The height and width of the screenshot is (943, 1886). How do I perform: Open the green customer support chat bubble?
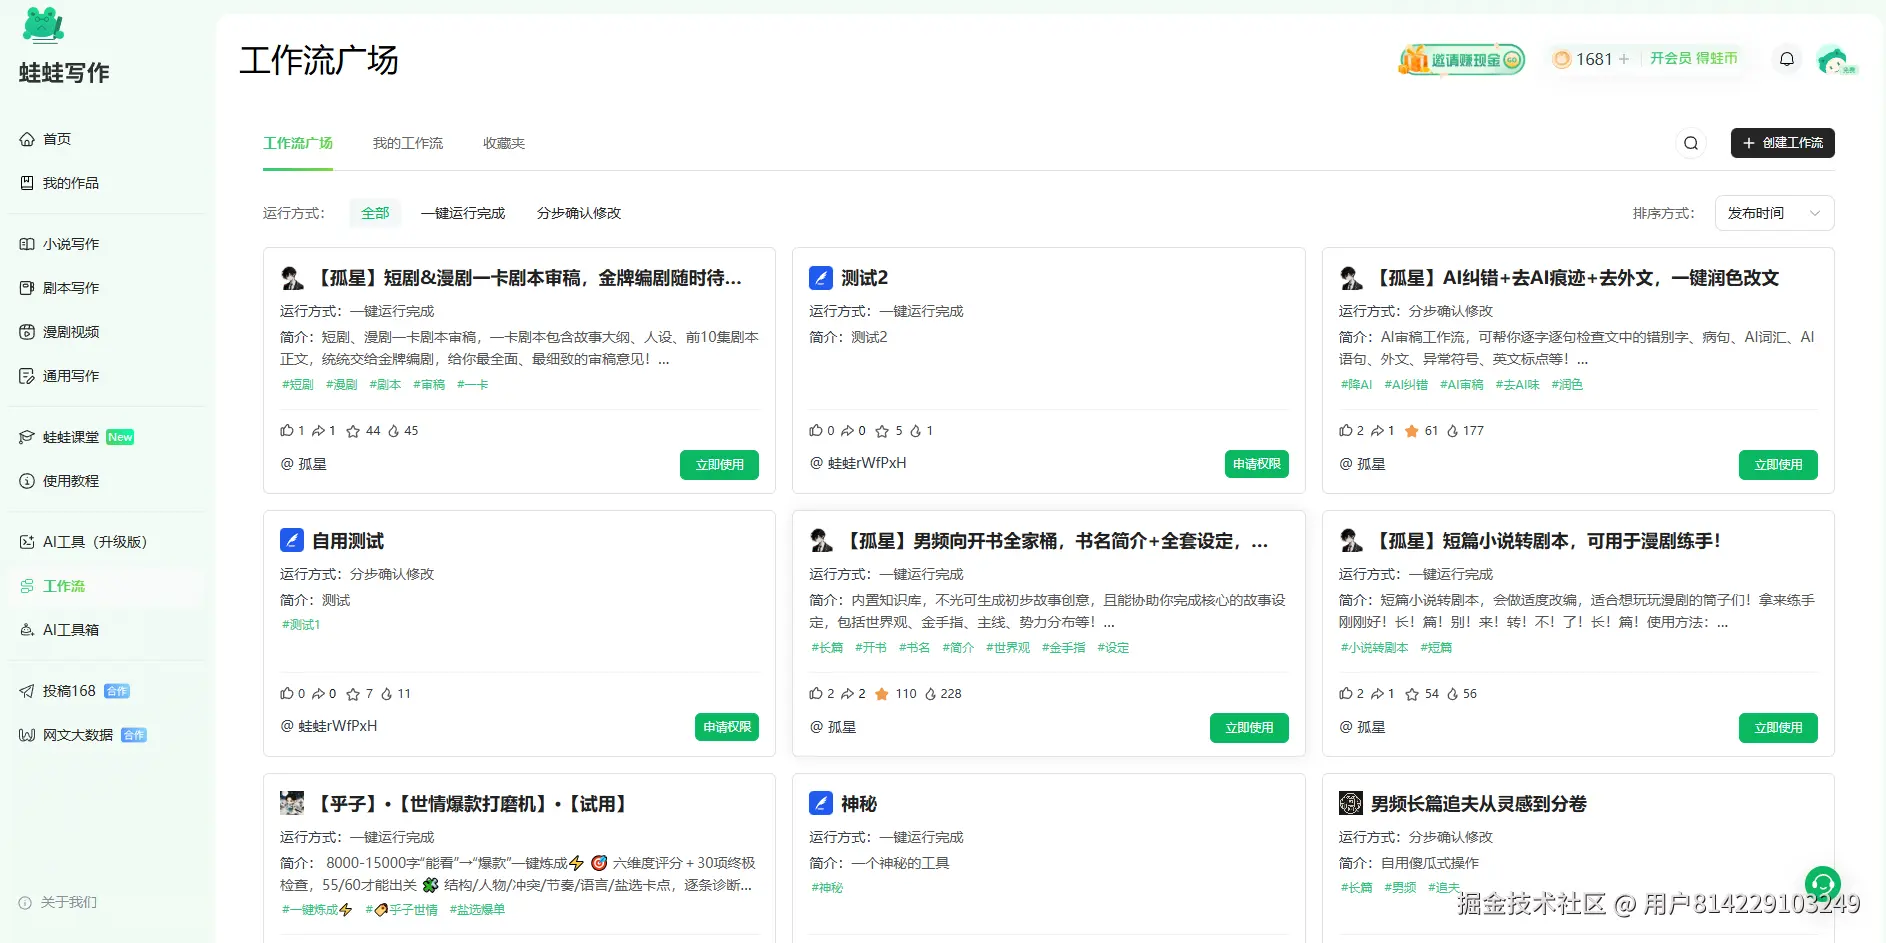pos(1823,884)
